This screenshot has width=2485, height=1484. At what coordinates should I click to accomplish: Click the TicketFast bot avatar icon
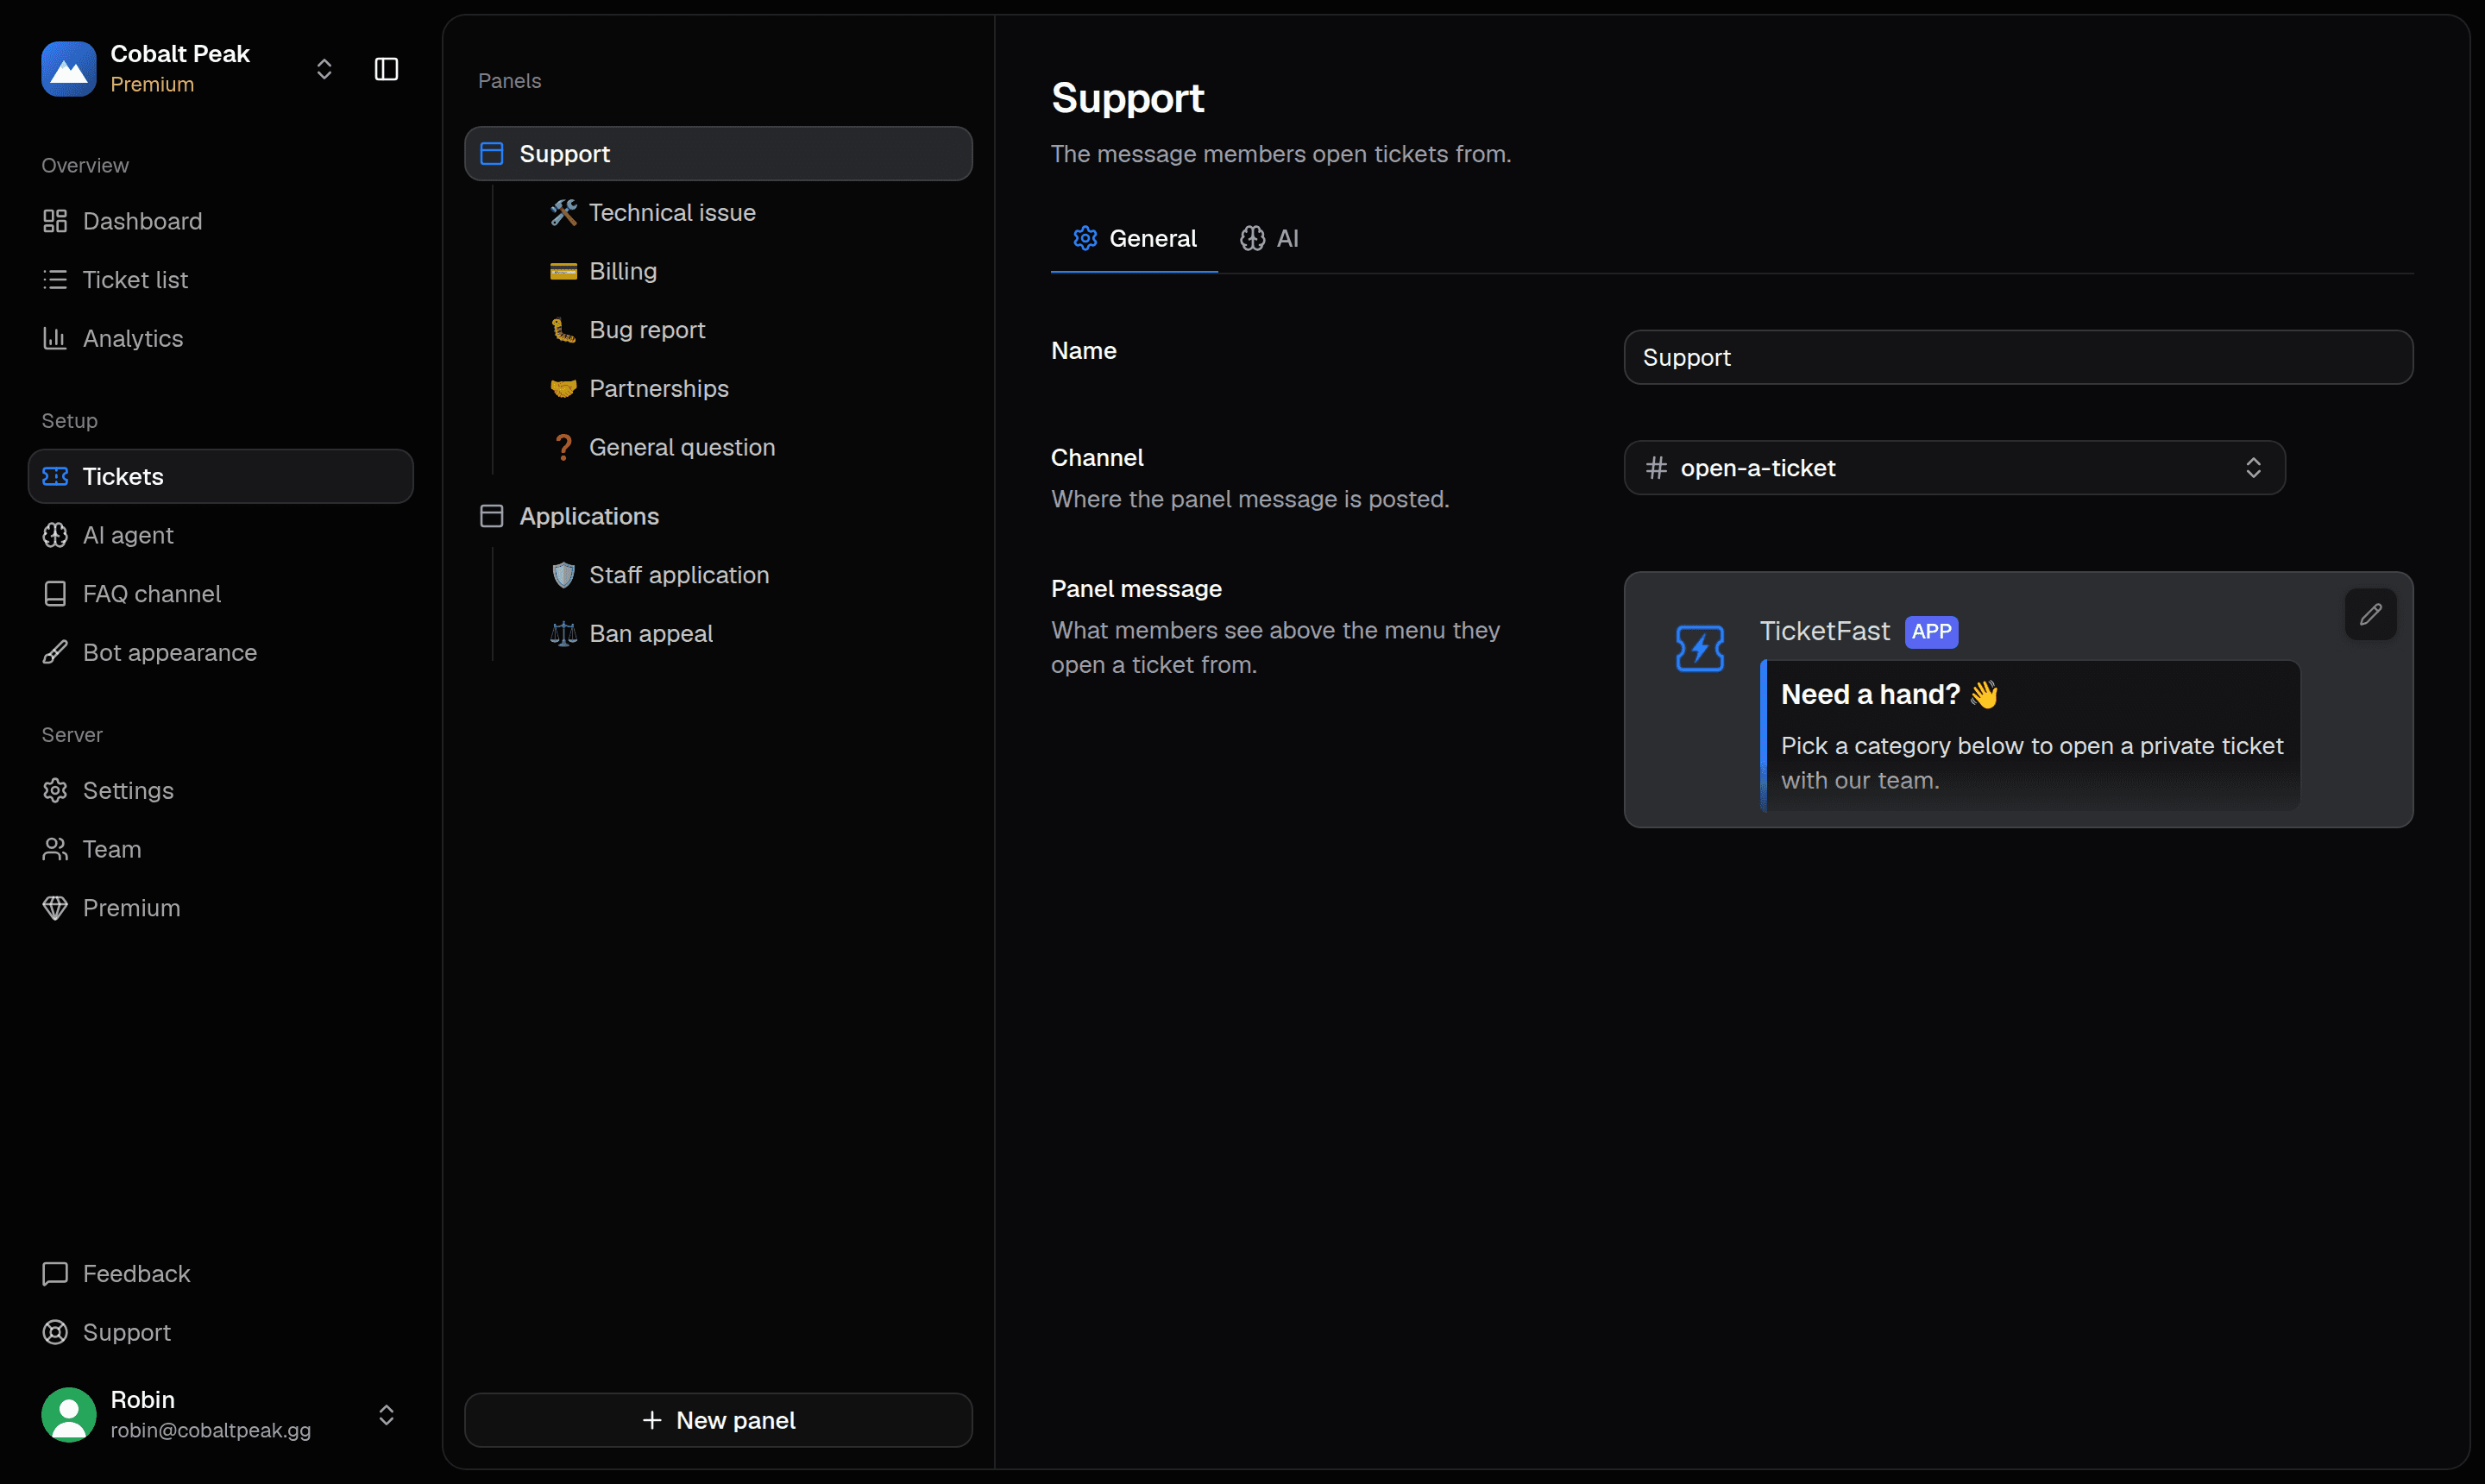coord(1699,648)
